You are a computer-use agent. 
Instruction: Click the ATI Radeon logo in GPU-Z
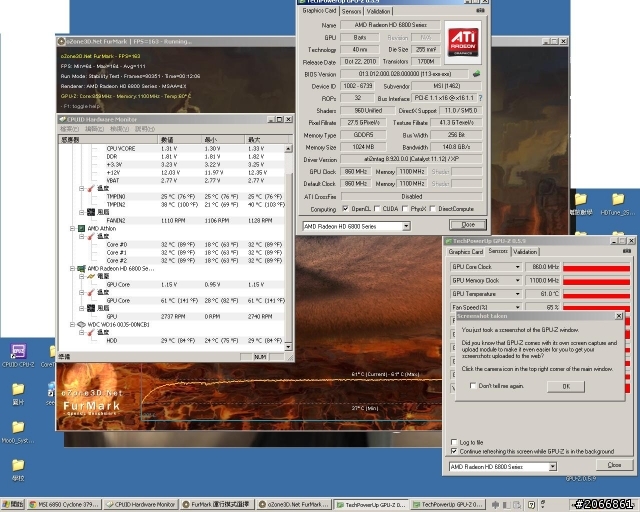pyautogui.click(x=463, y=42)
